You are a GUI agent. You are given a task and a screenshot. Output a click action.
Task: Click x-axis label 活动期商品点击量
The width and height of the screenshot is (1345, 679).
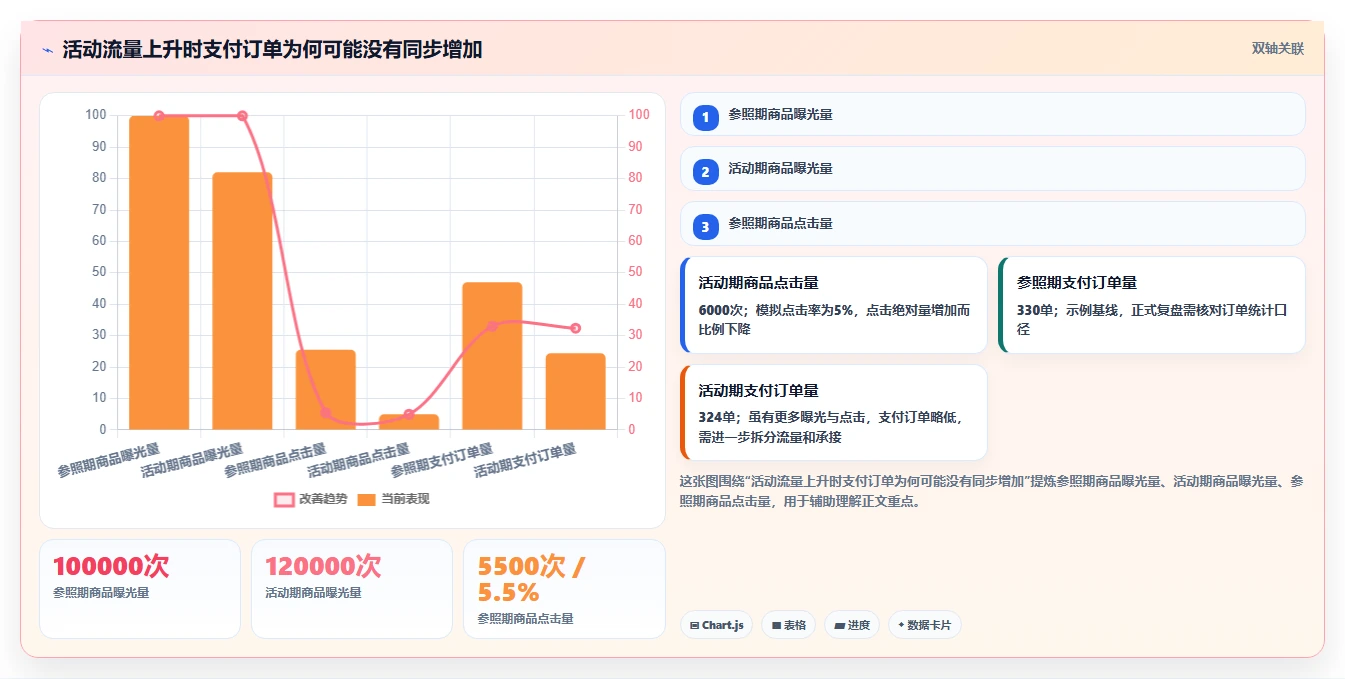[x=359, y=461]
